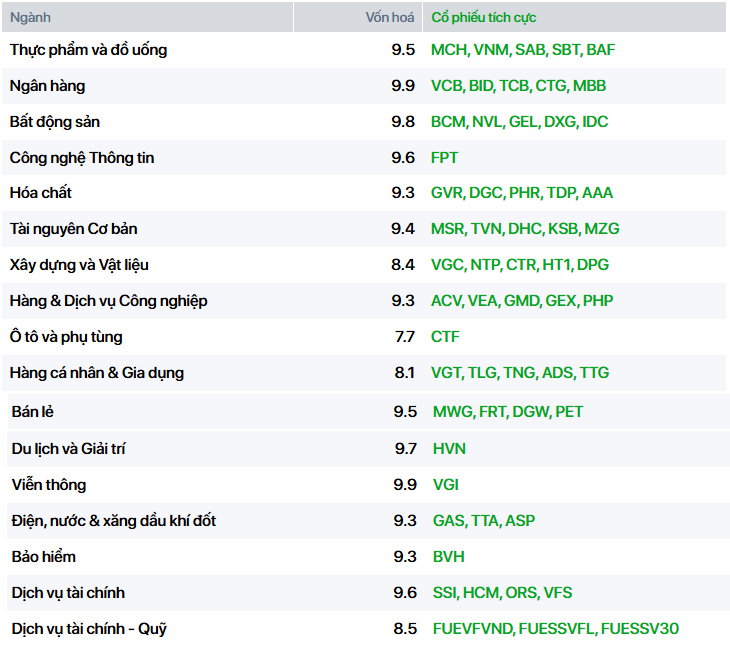Click stocks 'MSR, TVN, DHC, KSB, MZG'
The image size is (730, 653).
coord(525,229)
